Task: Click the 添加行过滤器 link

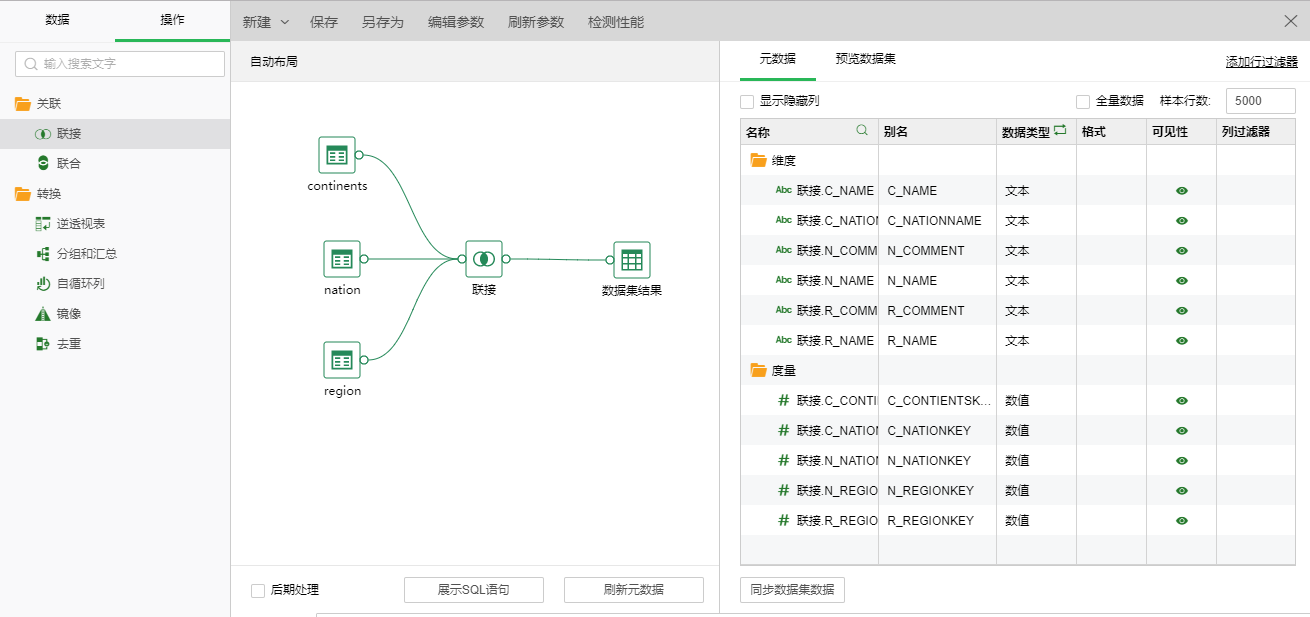Action: coord(1261,62)
